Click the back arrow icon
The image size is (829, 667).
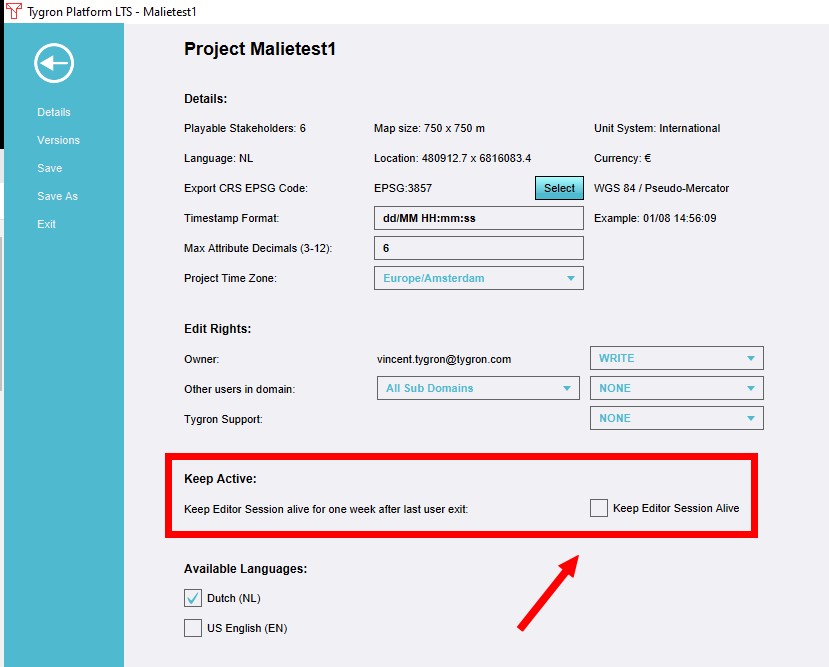click(x=53, y=64)
